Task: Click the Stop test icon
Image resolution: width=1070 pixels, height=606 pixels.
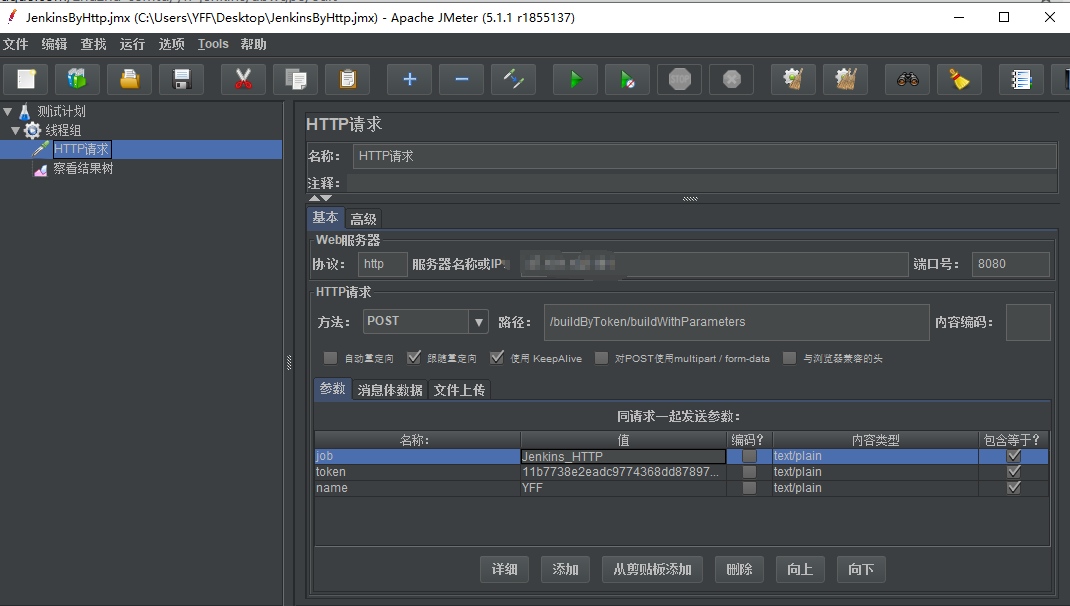Action: point(680,79)
